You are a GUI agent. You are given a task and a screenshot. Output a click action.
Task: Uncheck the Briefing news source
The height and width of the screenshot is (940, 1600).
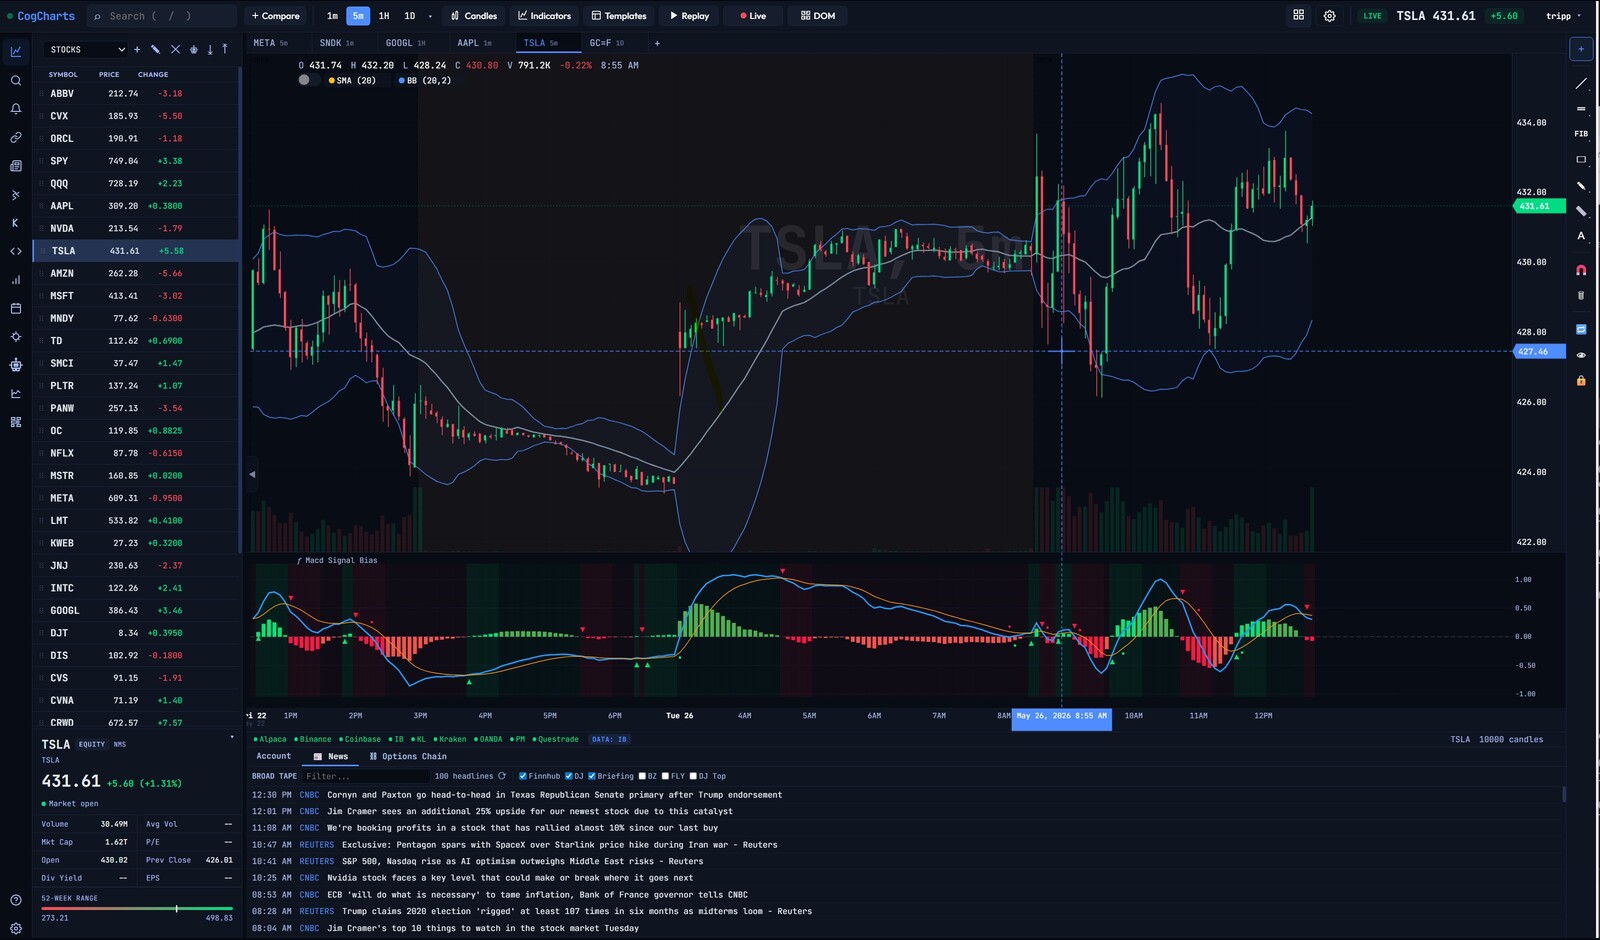tap(592, 776)
